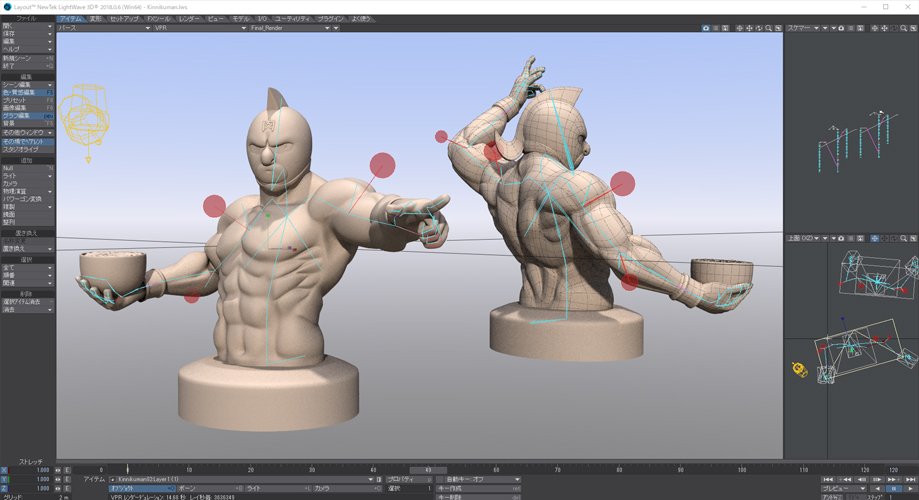Click the E envelope button for the X value
The width and height of the screenshot is (919, 500).
tap(67, 470)
